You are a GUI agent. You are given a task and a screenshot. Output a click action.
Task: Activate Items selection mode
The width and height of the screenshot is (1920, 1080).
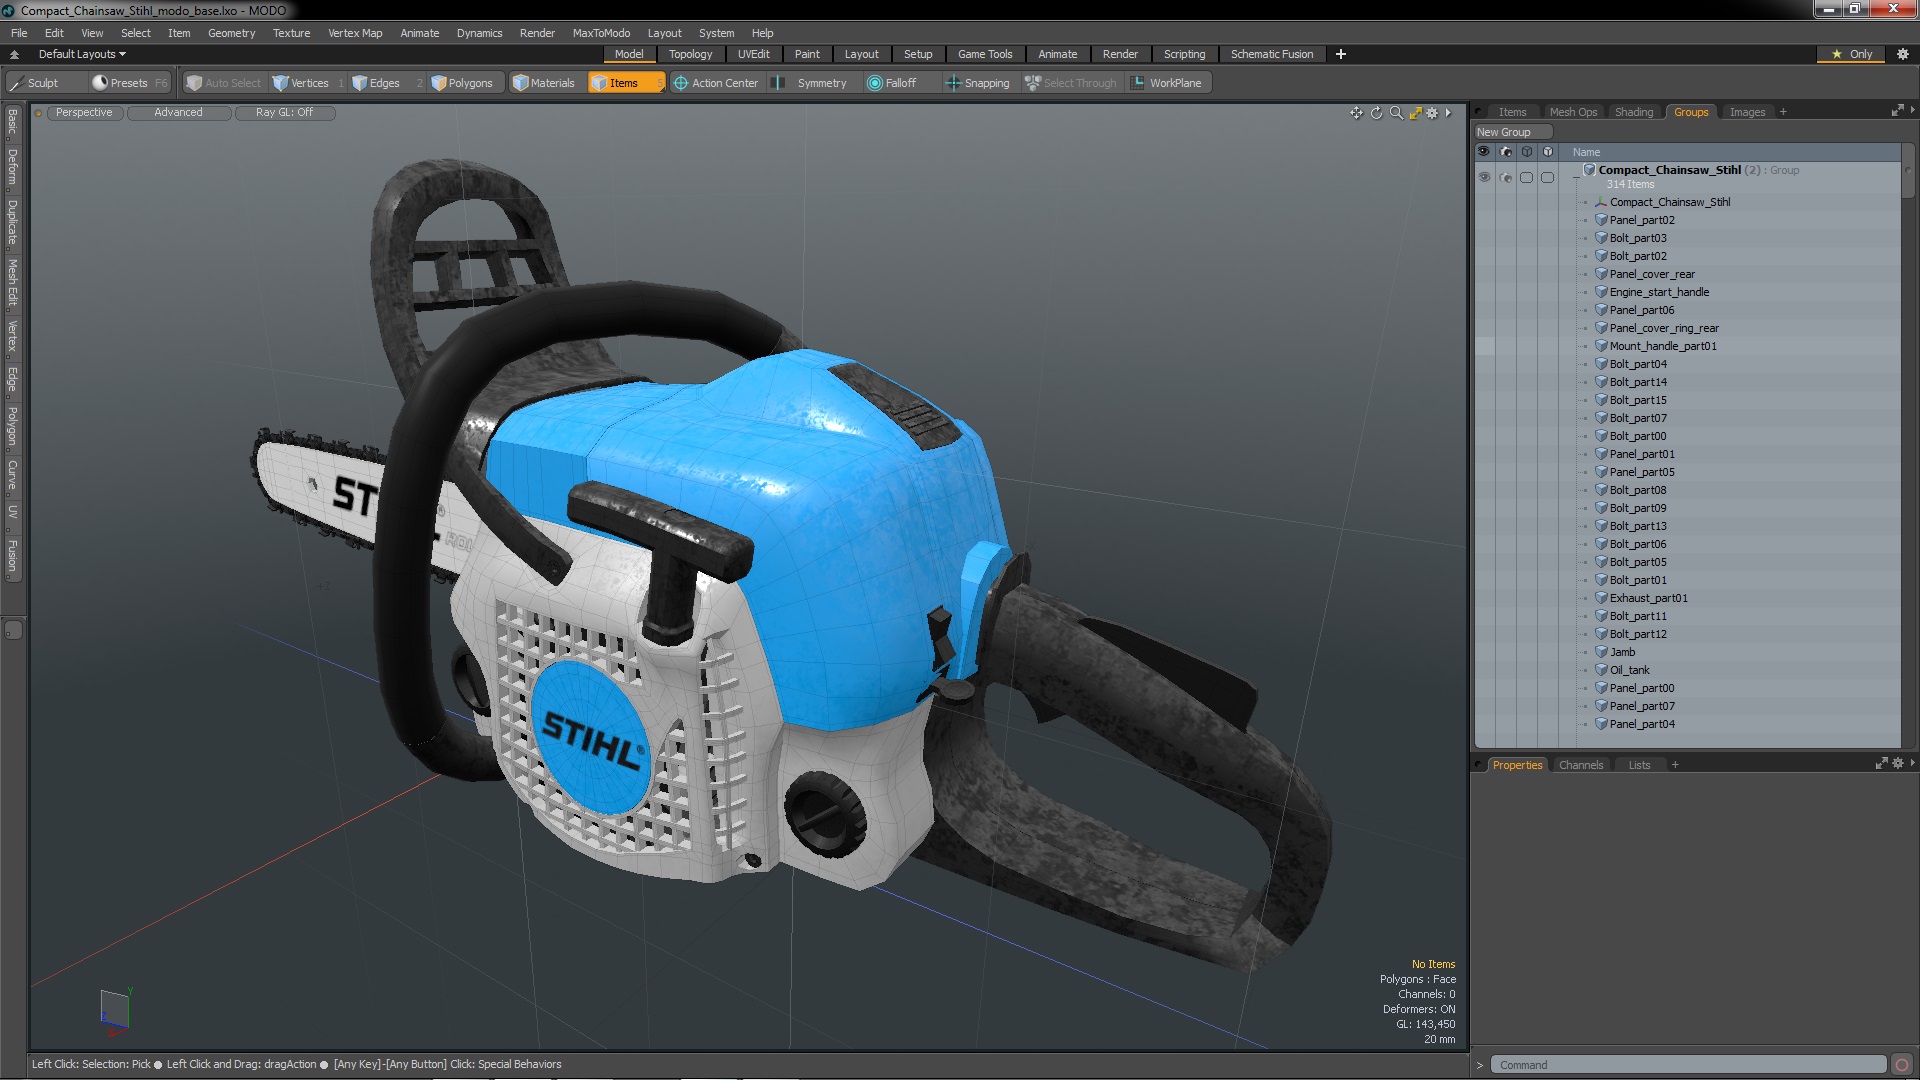pyautogui.click(x=625, y=83)
